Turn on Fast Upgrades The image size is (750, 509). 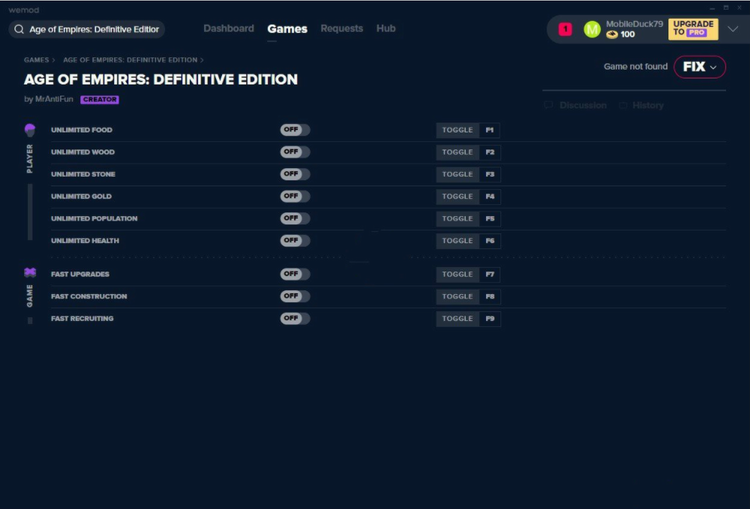click(x=295, y=274)
